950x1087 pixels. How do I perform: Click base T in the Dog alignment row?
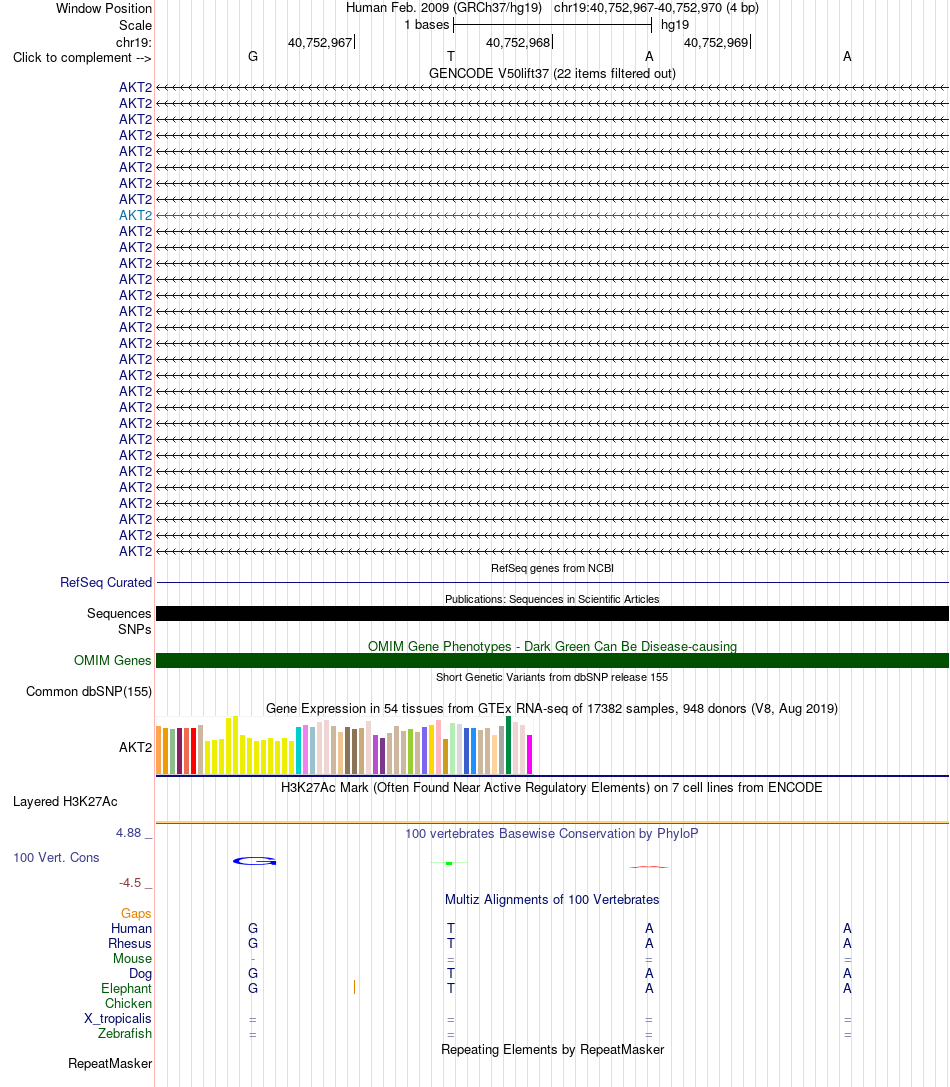[x=451, y=973]
